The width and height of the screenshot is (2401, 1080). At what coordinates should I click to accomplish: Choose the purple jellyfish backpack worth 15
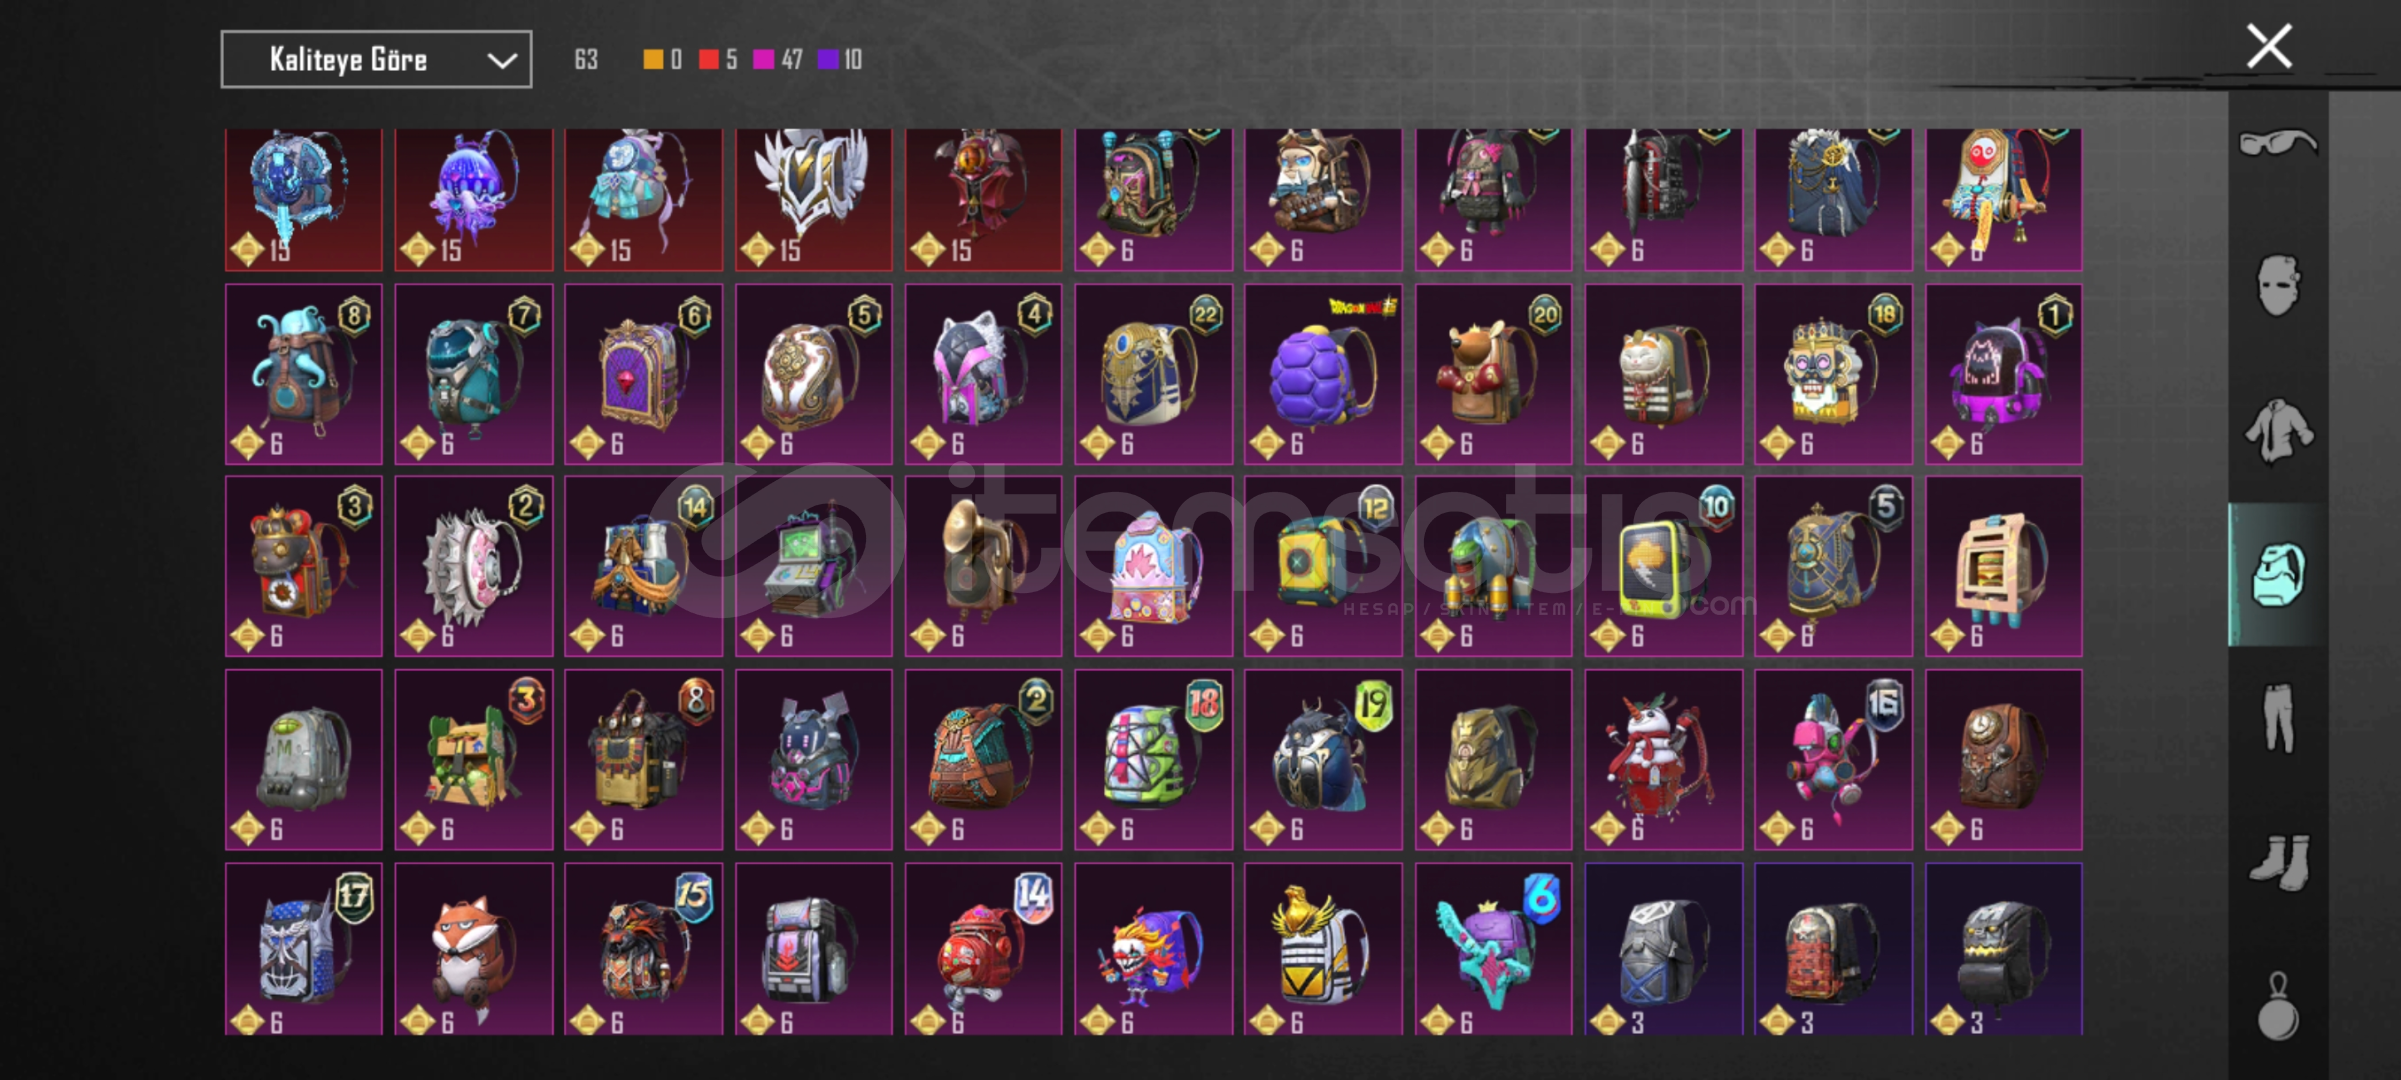click(x=474, y=199)
